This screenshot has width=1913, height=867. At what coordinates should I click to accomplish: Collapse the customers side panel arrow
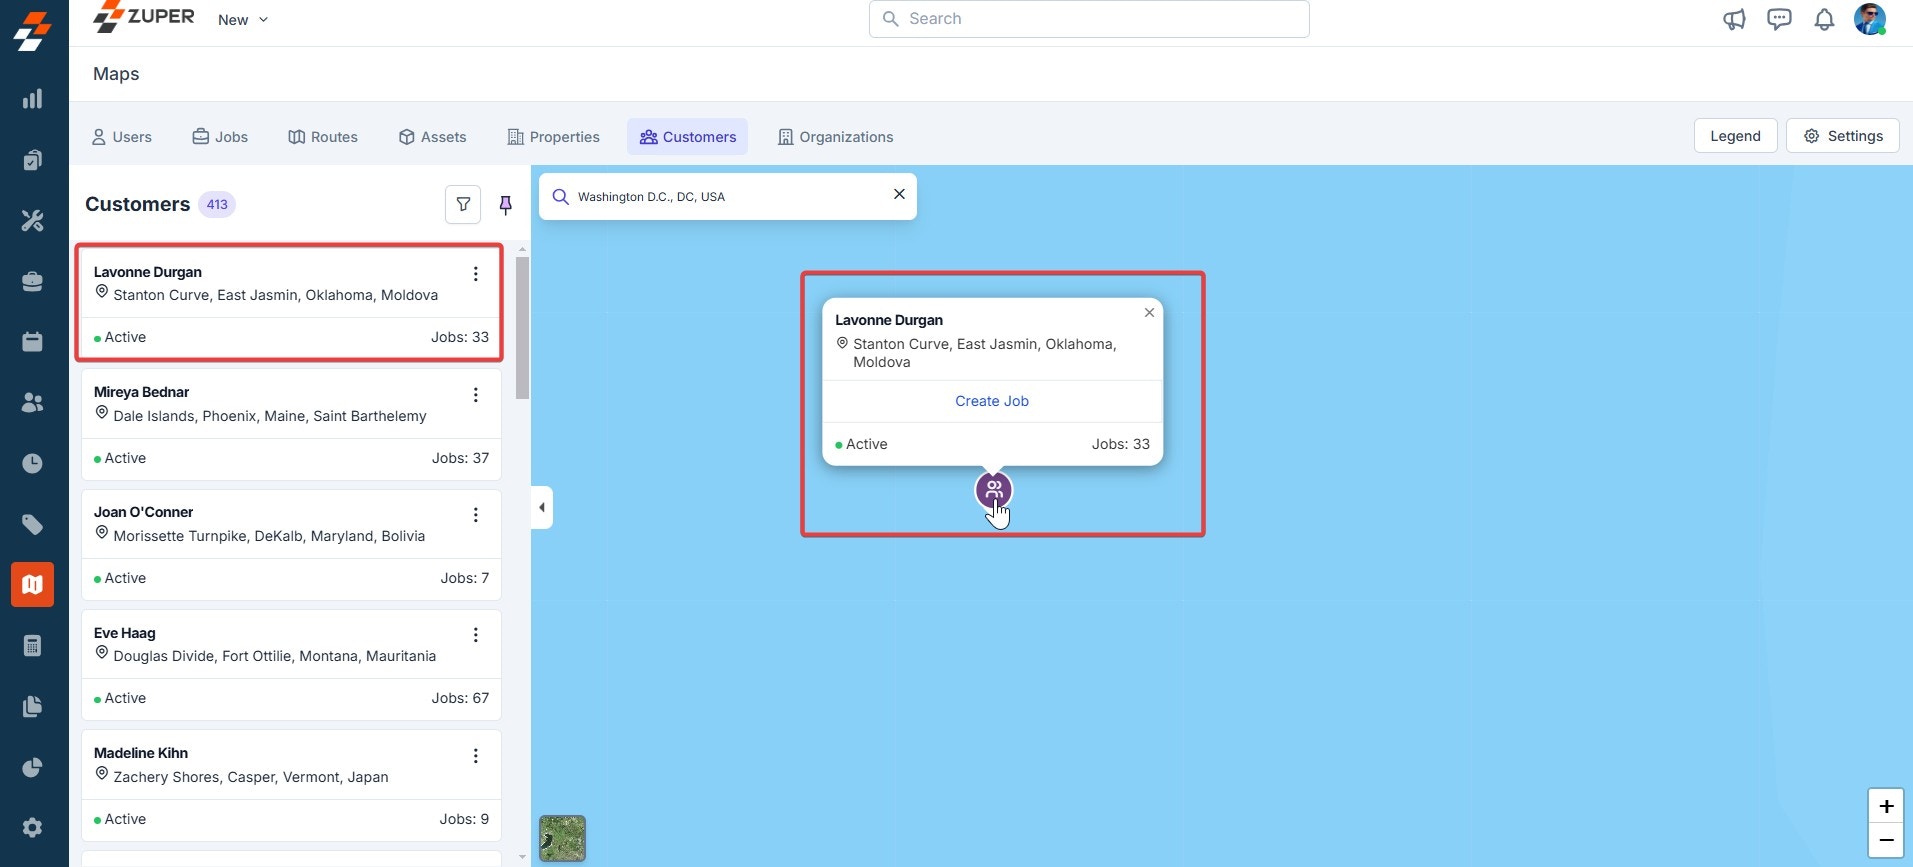point(541,507)
